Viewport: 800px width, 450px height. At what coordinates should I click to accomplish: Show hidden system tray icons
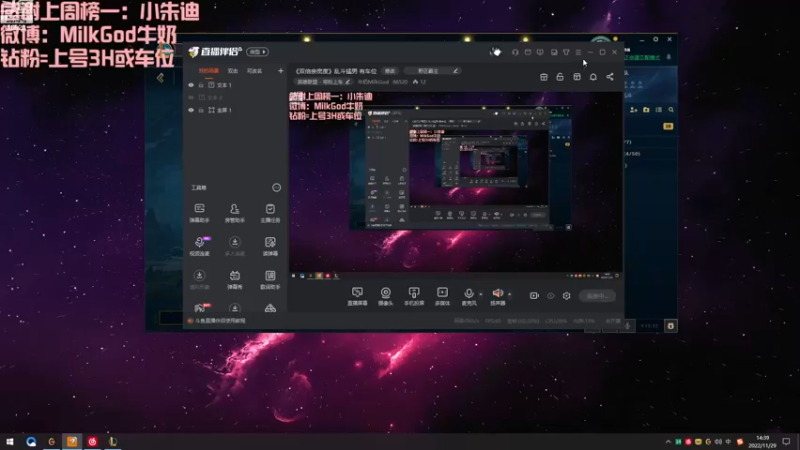point(668,442)
